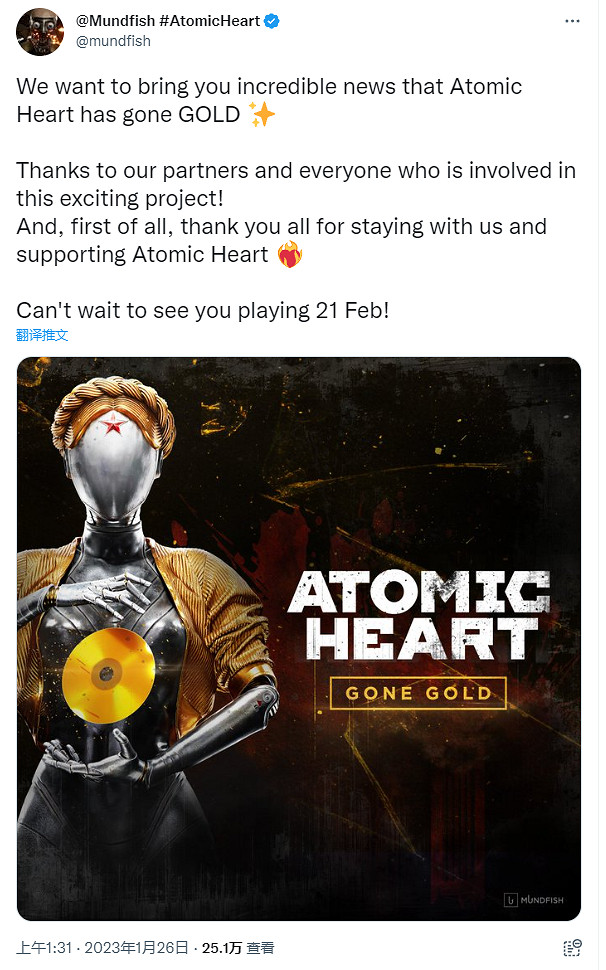
Task: Click the 上午1:31 timestamp
Action: pyautogui.click(x=44, y=948)
